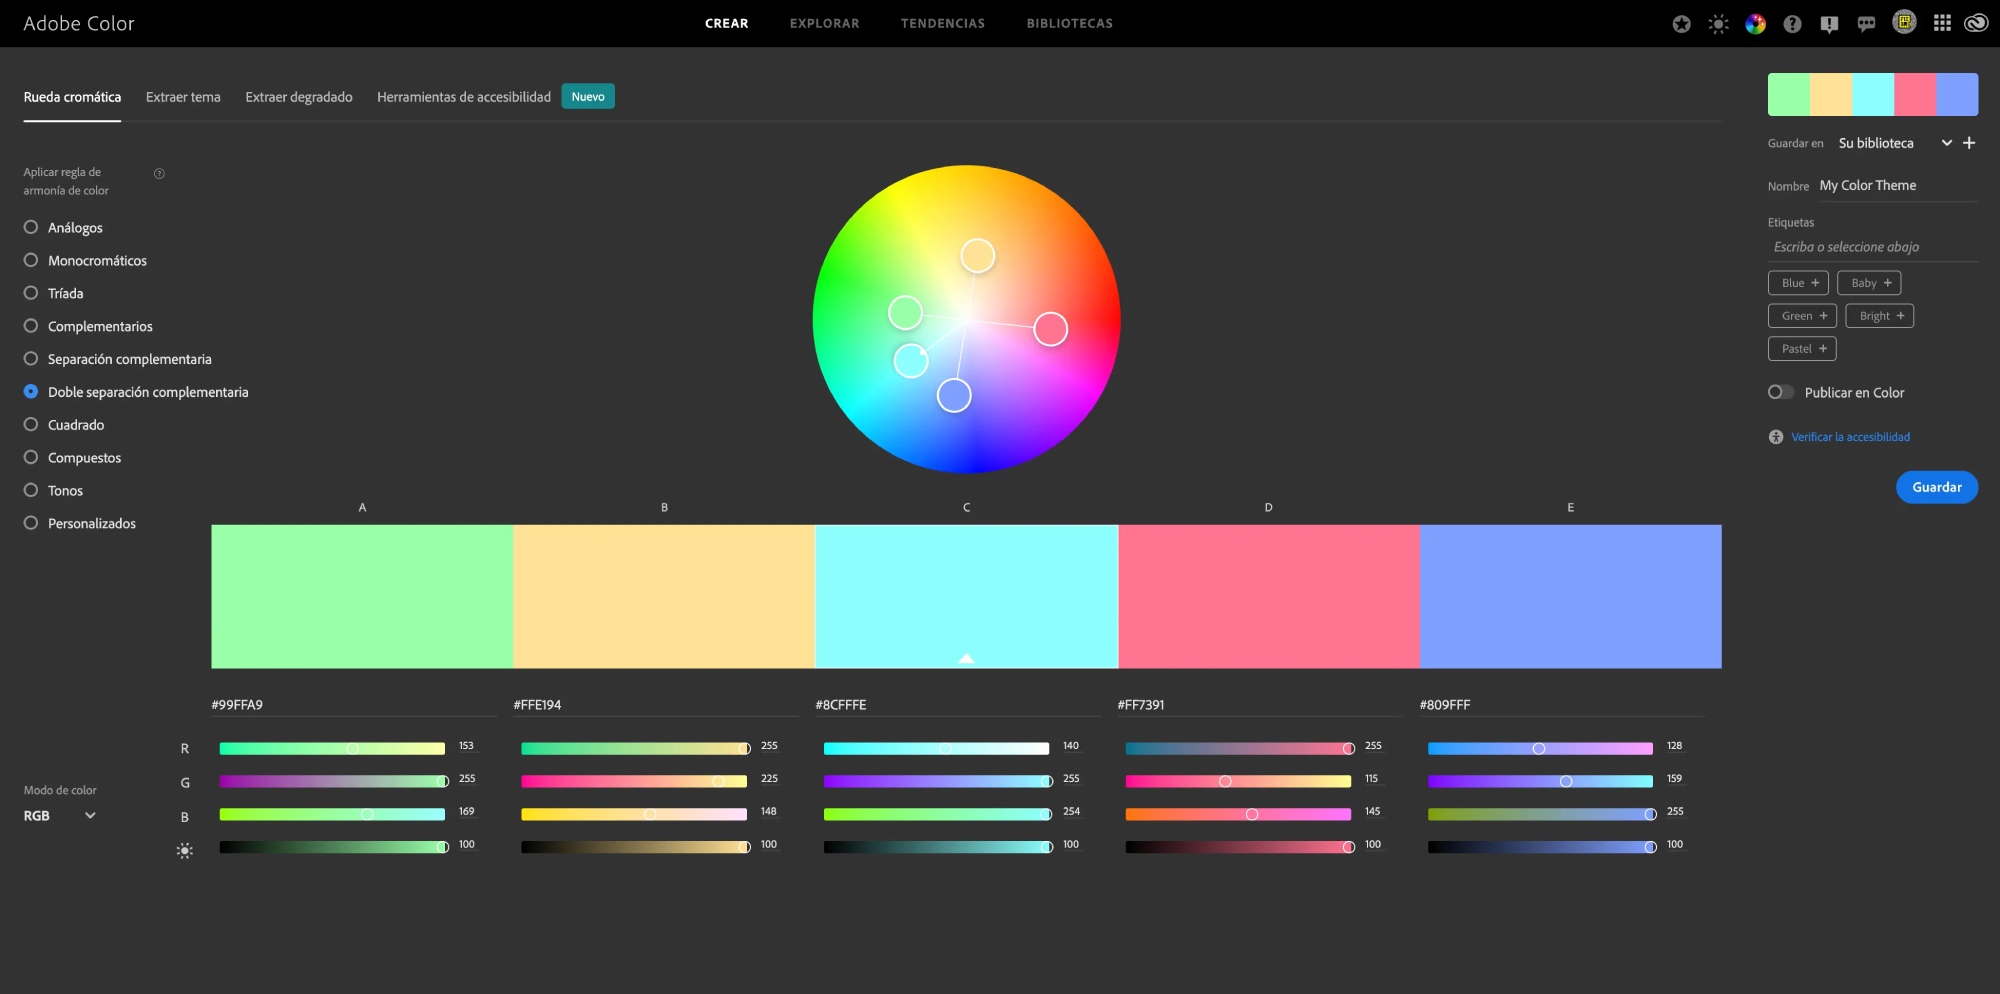Open the EXPLORAR menu
The width and height of the screenshot is (2000, 994).
coord(824,23)
